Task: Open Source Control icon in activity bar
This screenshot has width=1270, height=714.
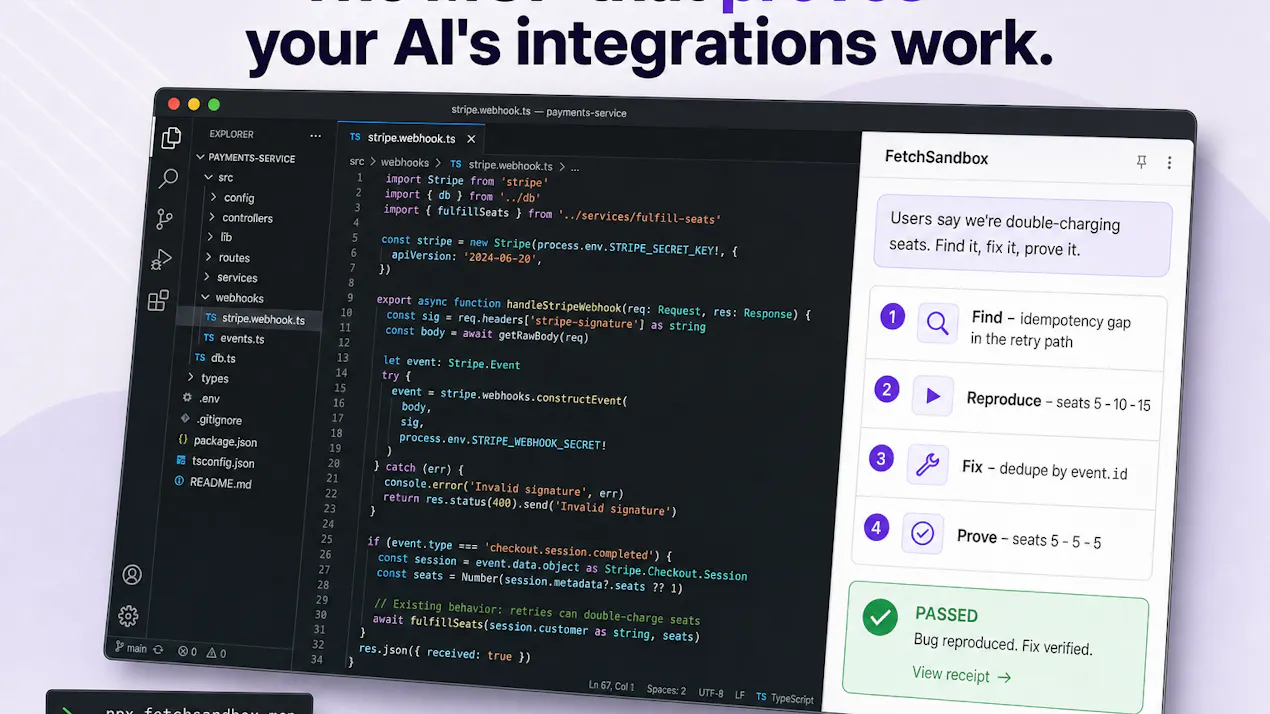Action: coord(165,219)
